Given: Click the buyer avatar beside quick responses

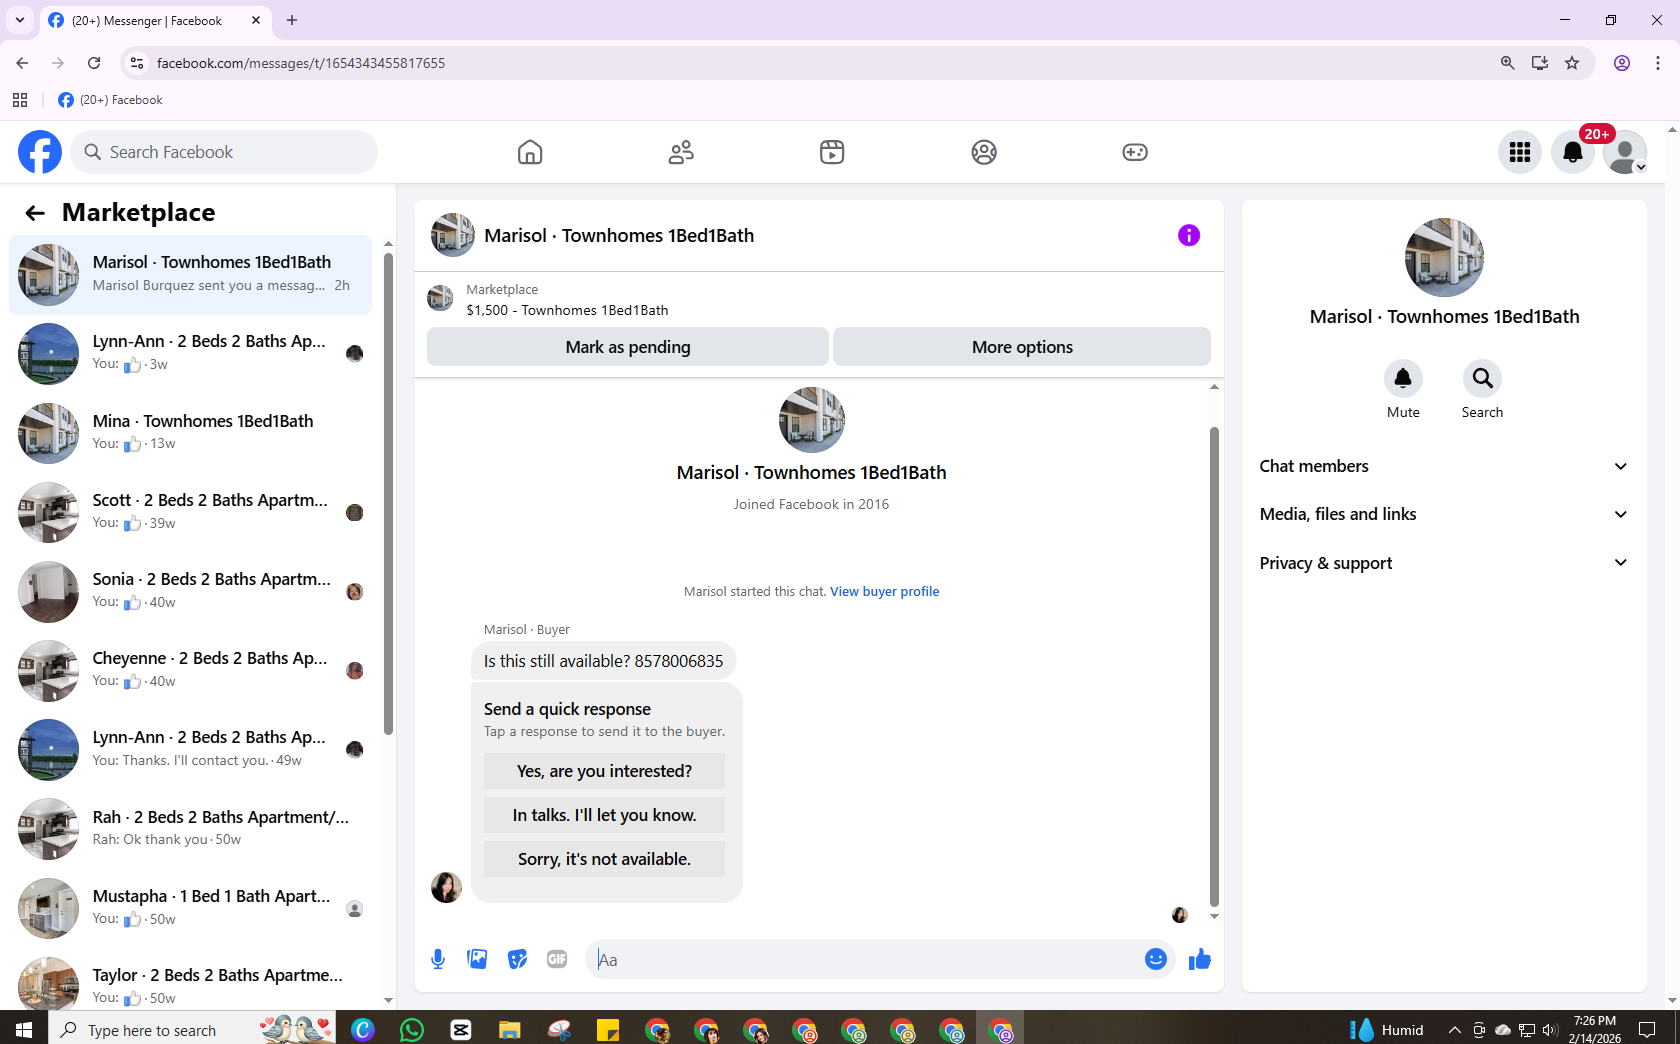Looking at the screenshot, I should pos(446,887).
